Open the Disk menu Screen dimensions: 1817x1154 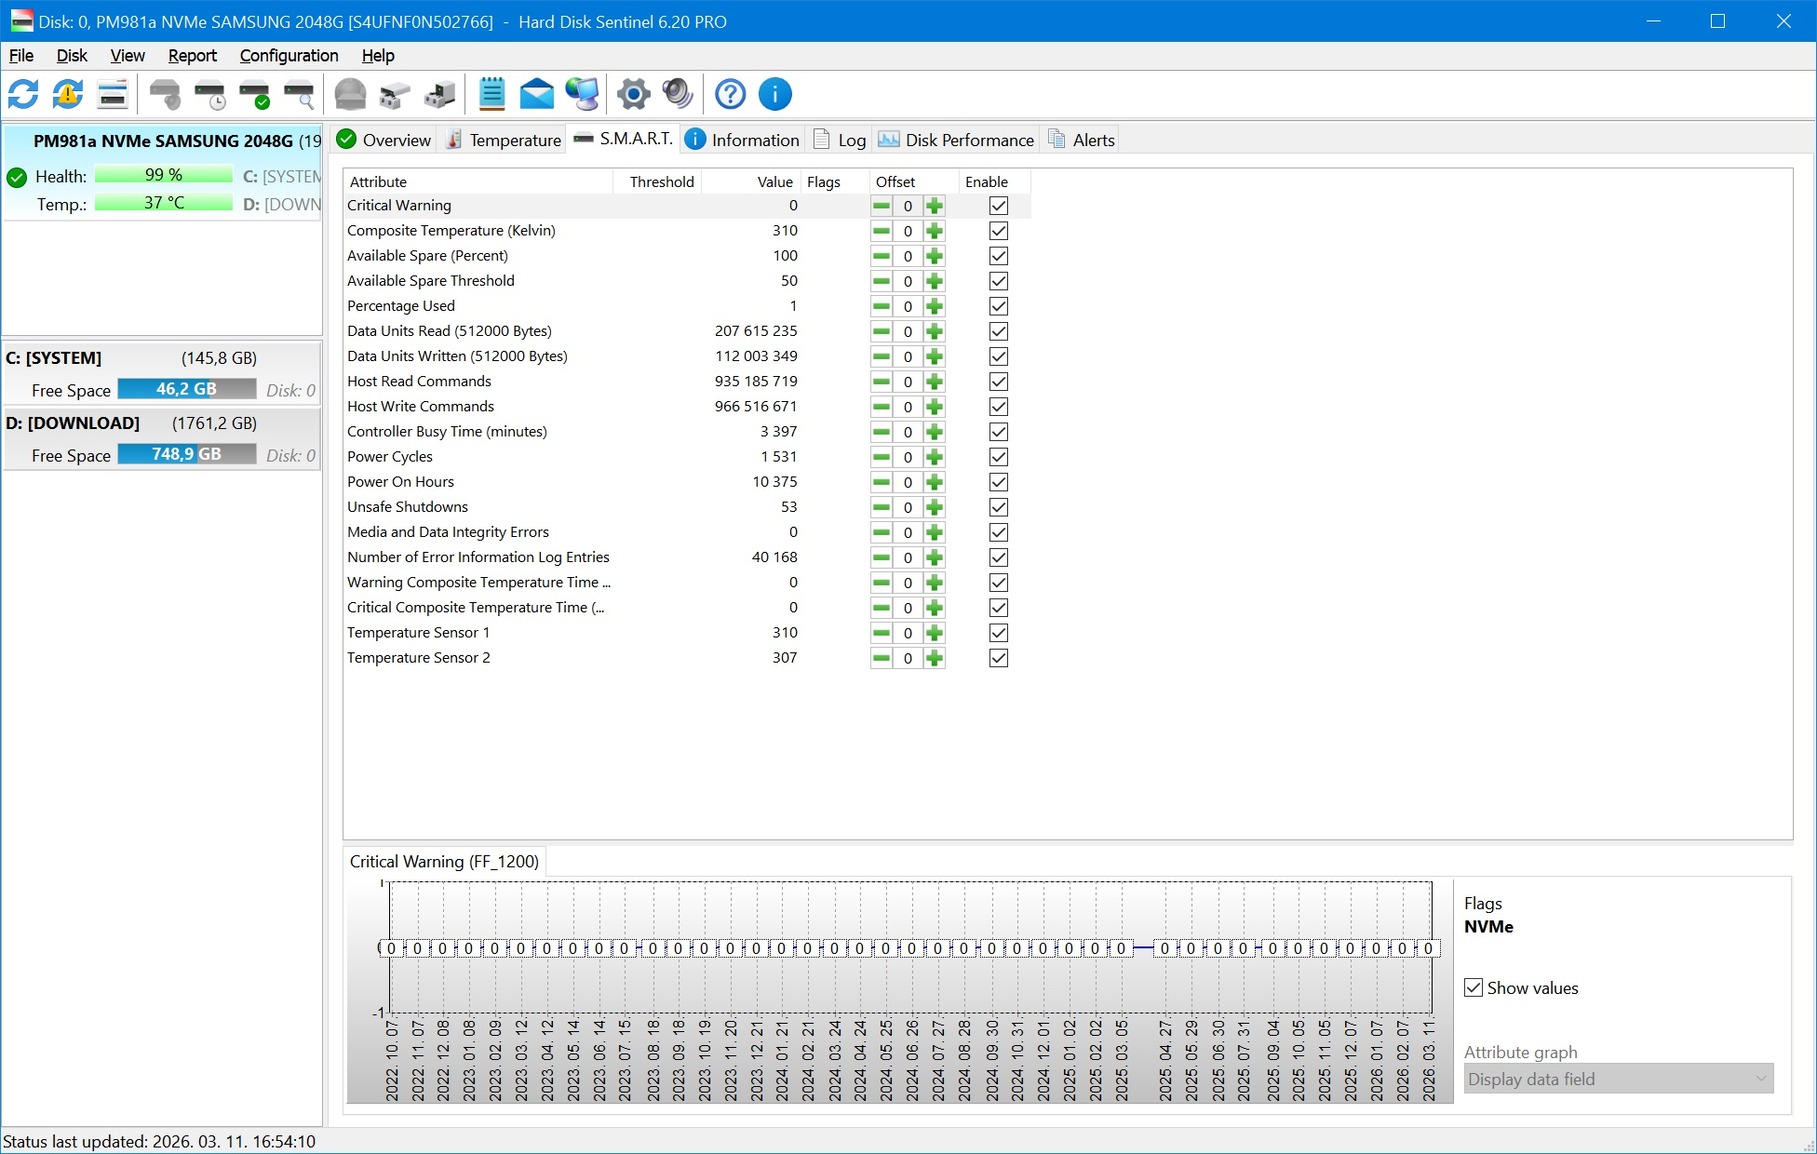[72, 56]
